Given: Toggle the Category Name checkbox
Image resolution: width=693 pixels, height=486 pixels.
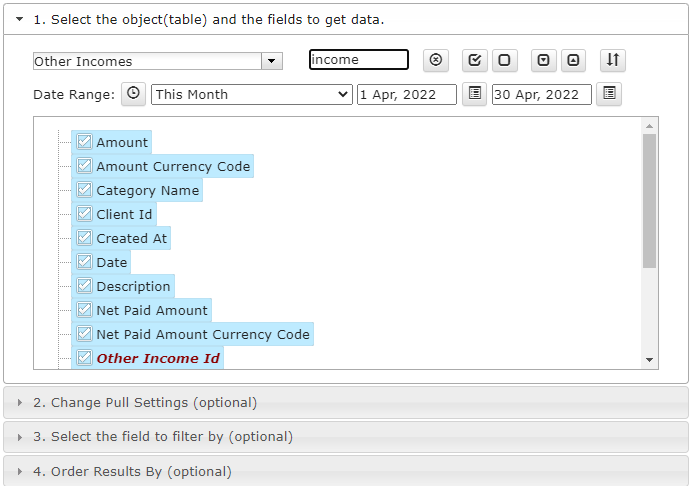Looking at the screenshot, I should click(x=84, y=190).
